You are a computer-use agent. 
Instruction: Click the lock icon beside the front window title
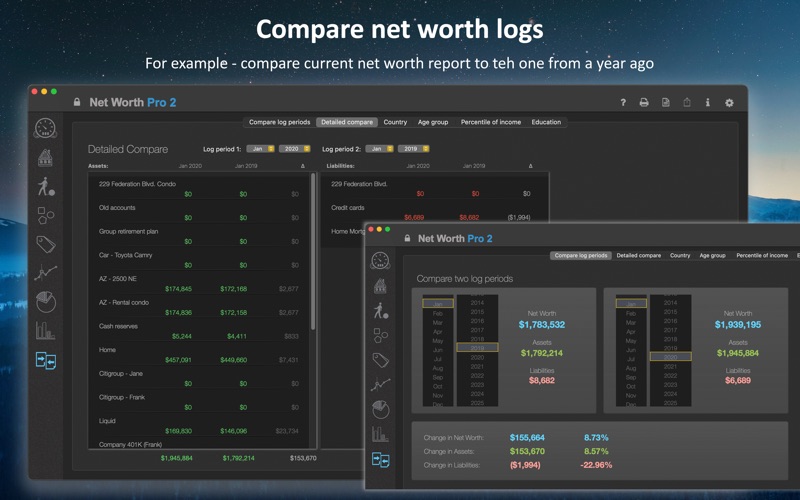pos(407,238)
